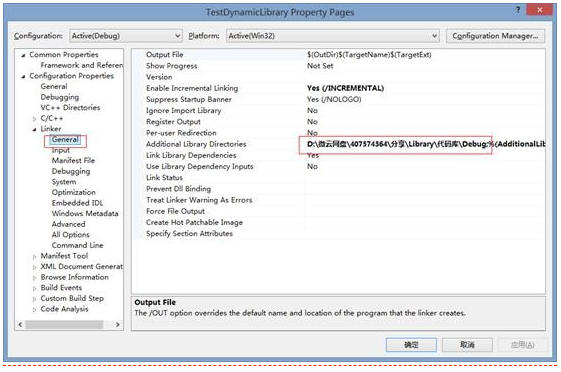Select Advanced under Linker

[68, 224]
